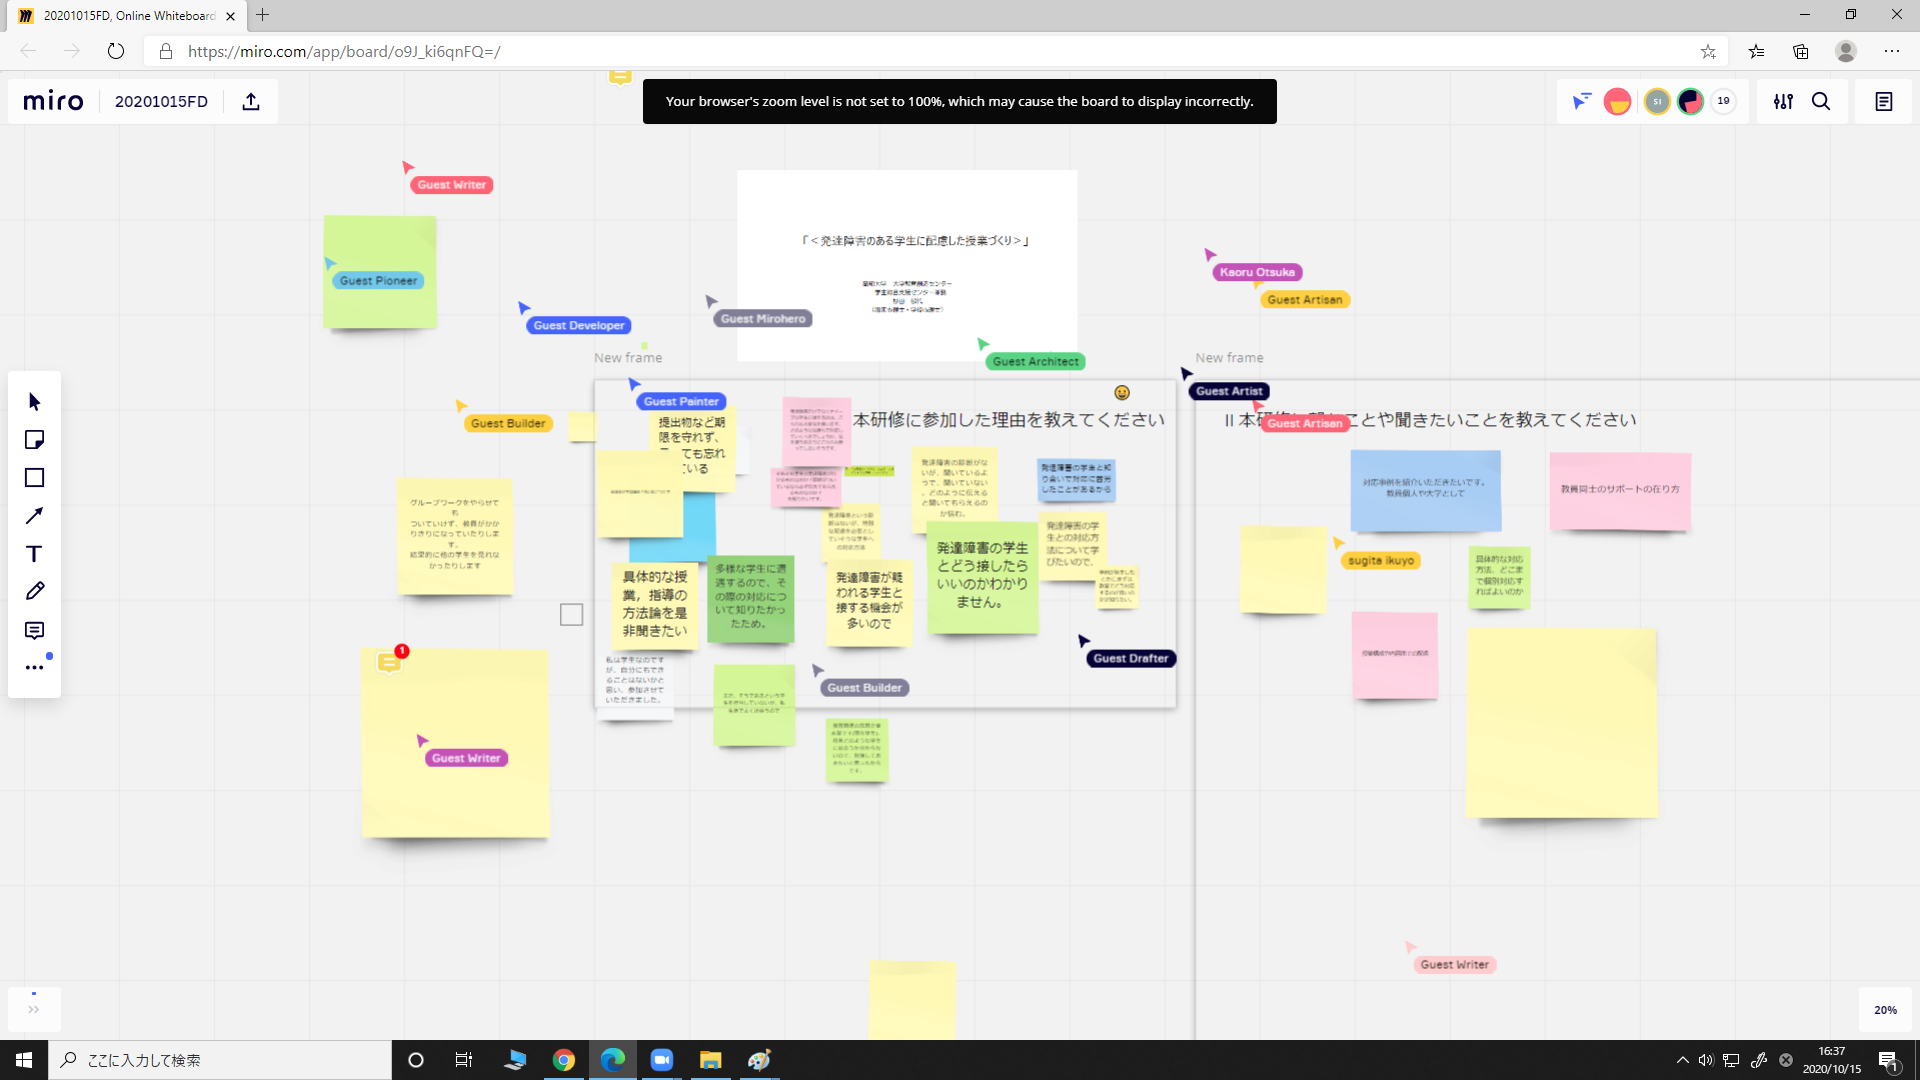Image resolution: width=1920 pixels, height=1080 pixels.
Task: Select the 'New frame' label of right frame
Action: coord(1229,358)
